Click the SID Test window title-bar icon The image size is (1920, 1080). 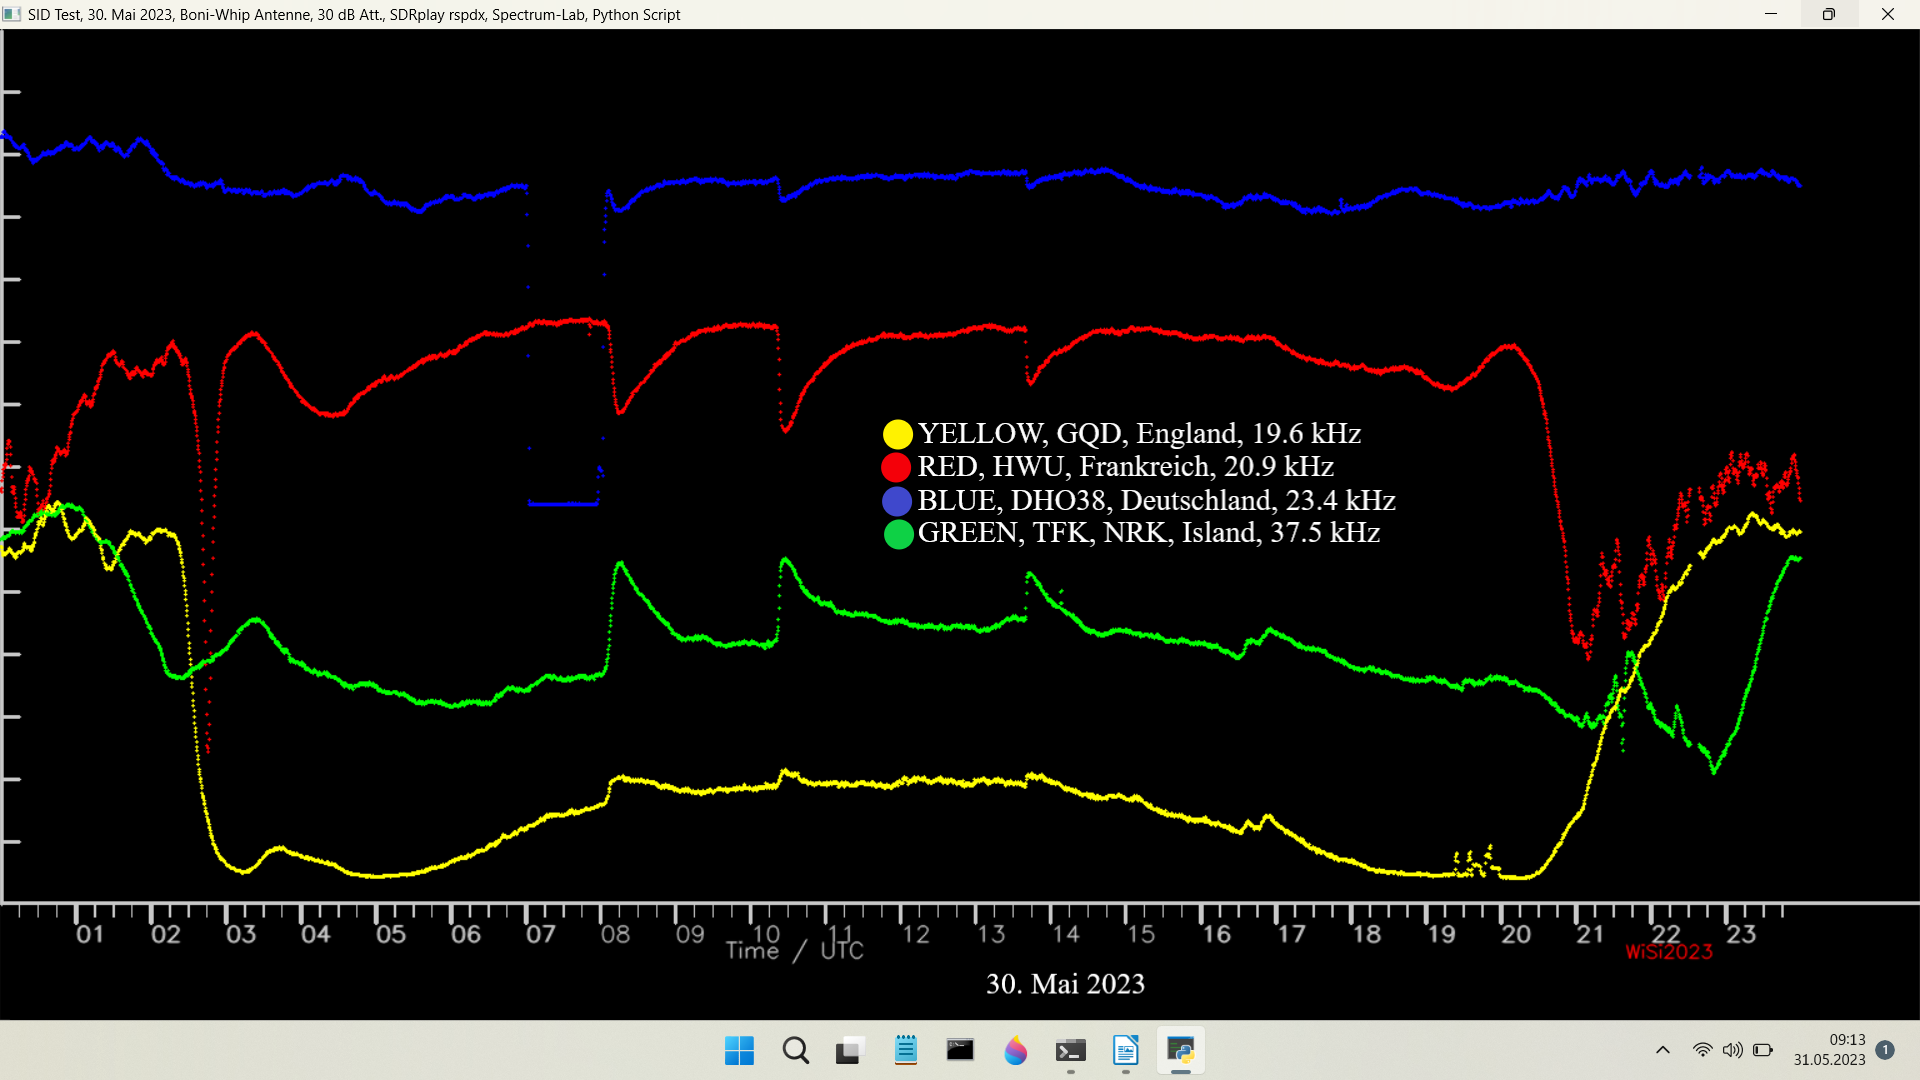coord(12,14)
